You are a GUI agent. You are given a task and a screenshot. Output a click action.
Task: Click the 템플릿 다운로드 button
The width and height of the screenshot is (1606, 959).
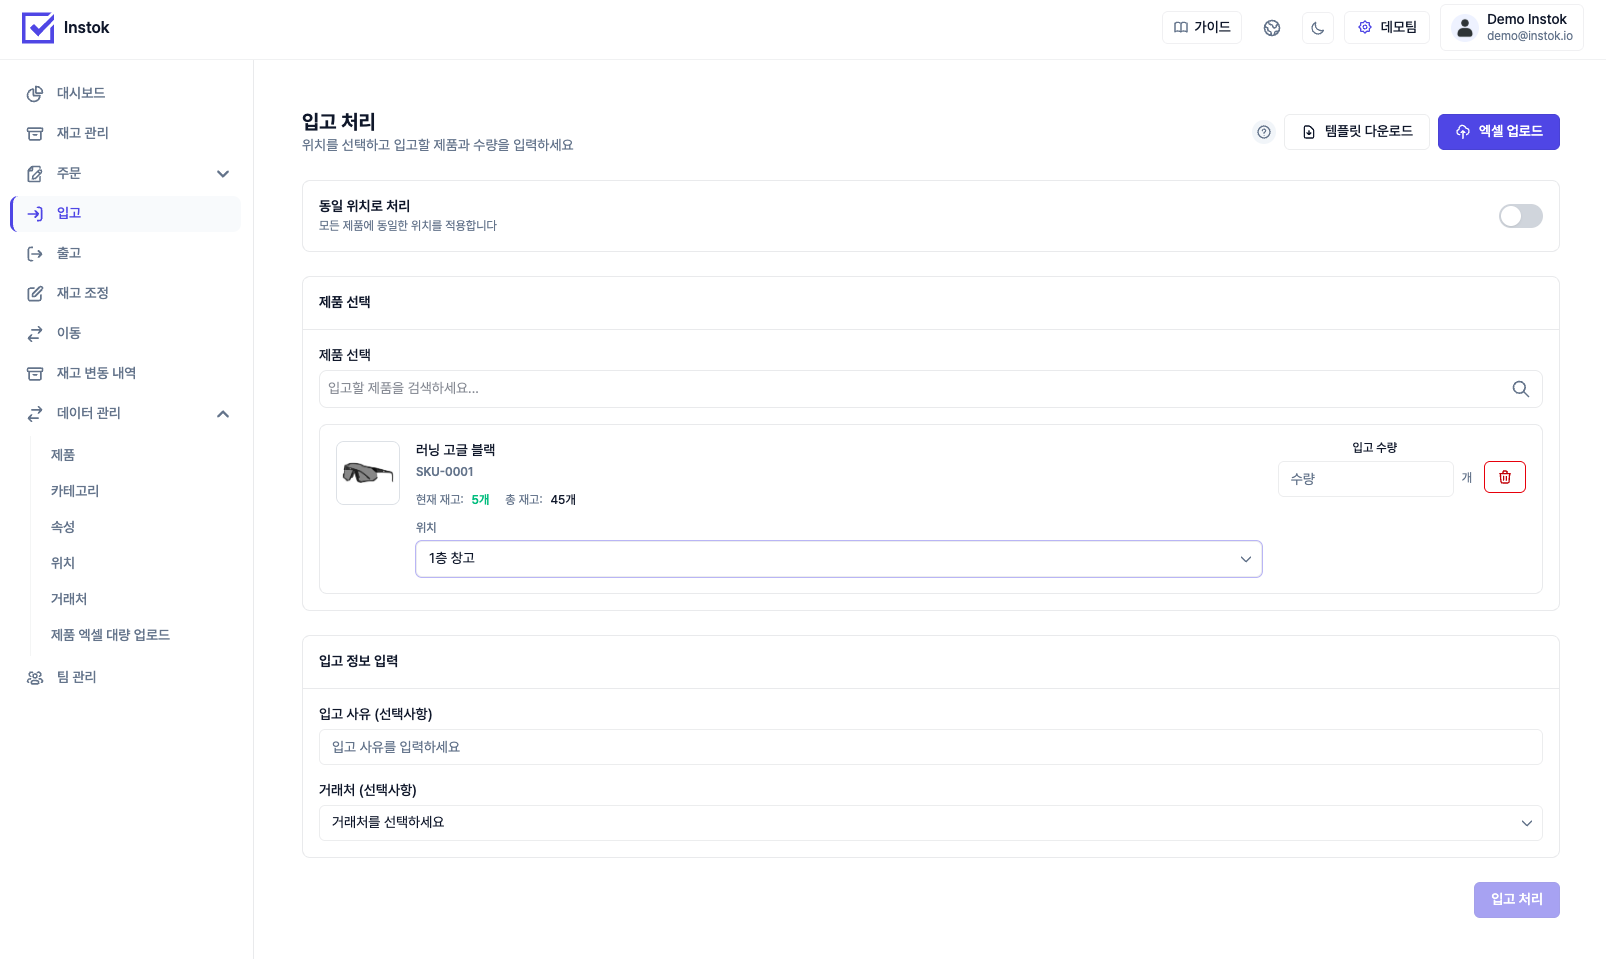coord(1356,132)
